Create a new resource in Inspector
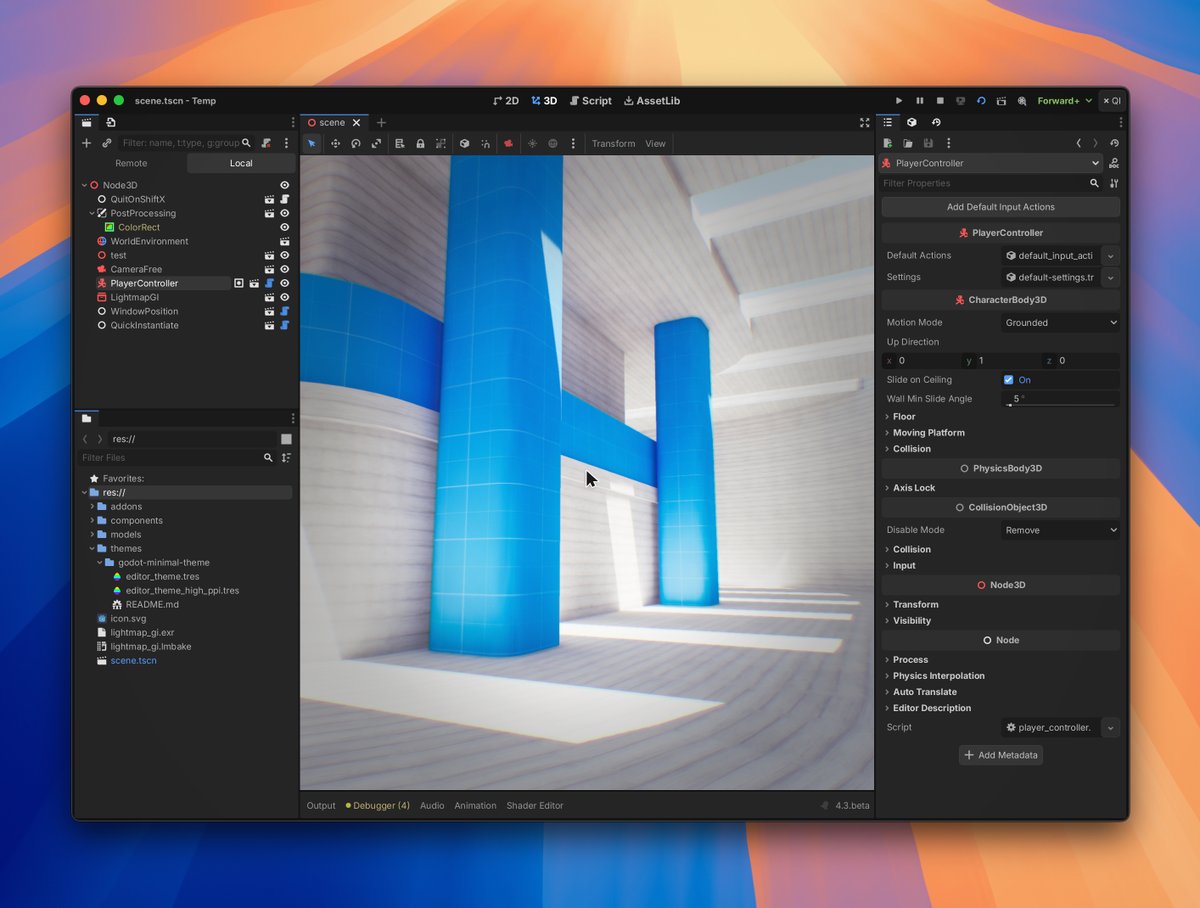This screenshot has width=1200, height=908. [888, 144]
